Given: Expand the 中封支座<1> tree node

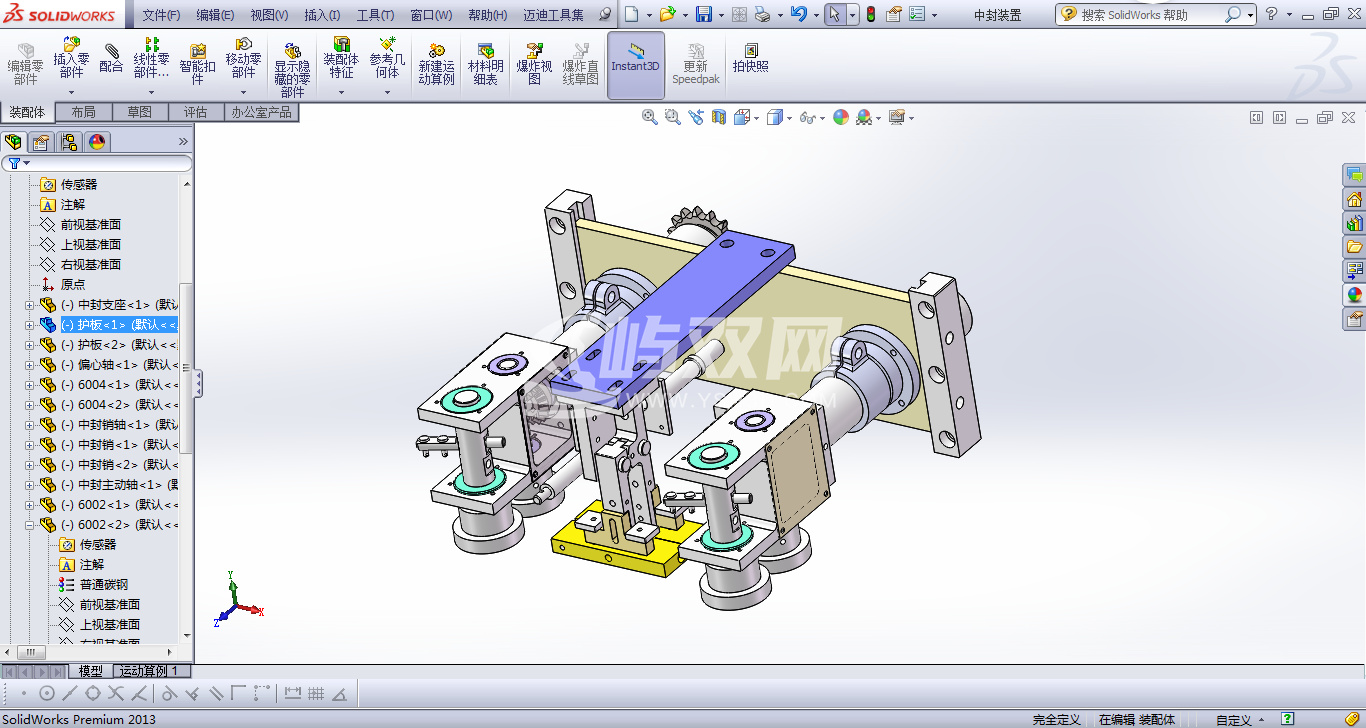Looking at the screenshot, I should click(x=29, y=305).
